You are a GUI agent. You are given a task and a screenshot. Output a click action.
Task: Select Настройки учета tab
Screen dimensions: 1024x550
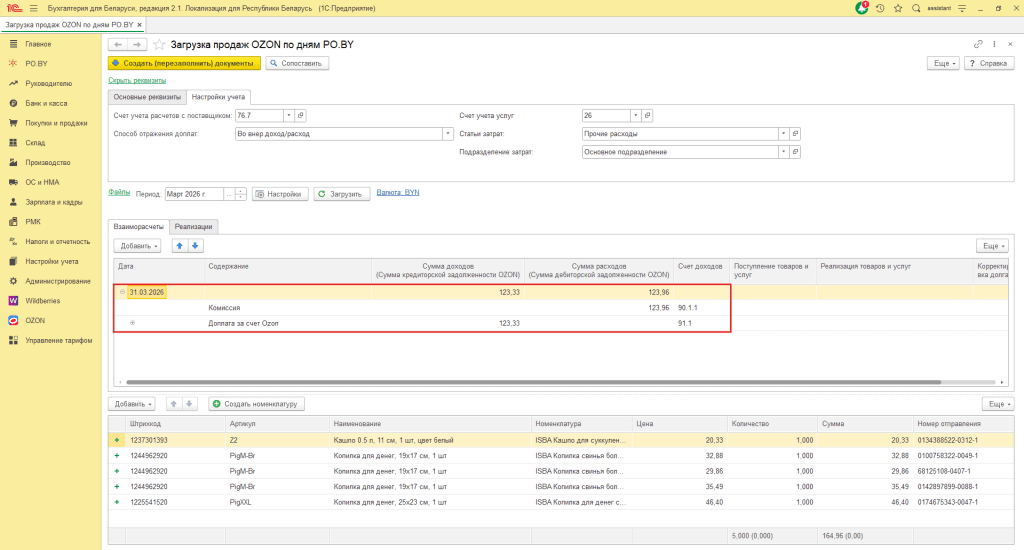coord(218,97)
